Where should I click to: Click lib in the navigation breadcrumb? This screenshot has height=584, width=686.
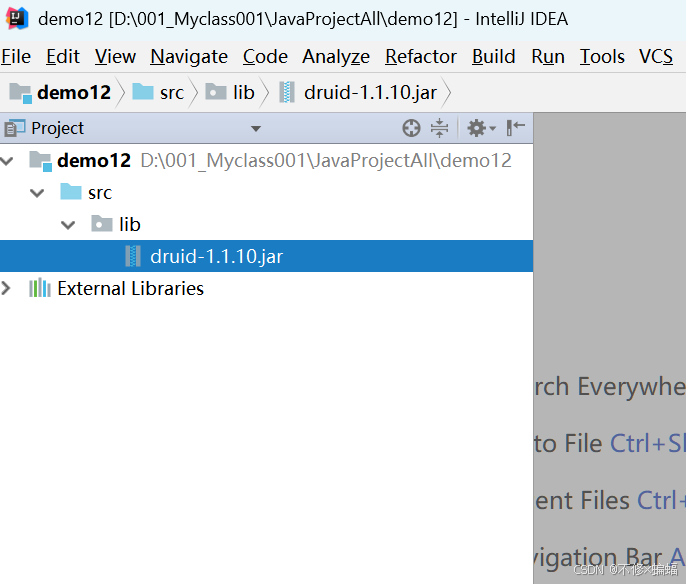(244, 92)
